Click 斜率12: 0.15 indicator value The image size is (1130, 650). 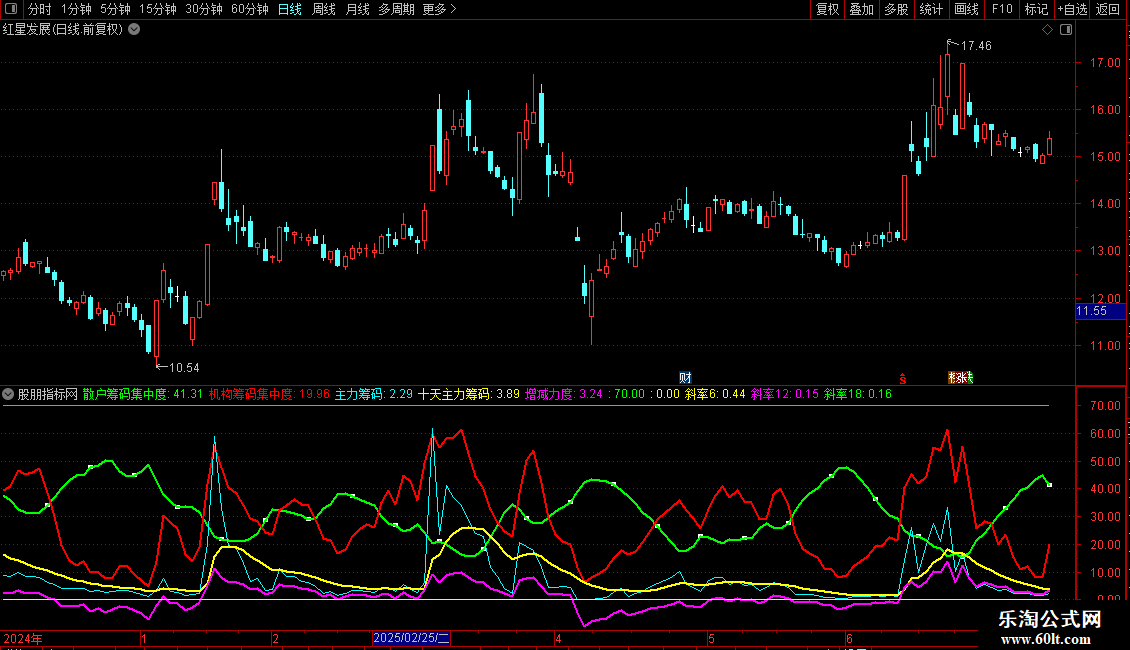[785, 394]
